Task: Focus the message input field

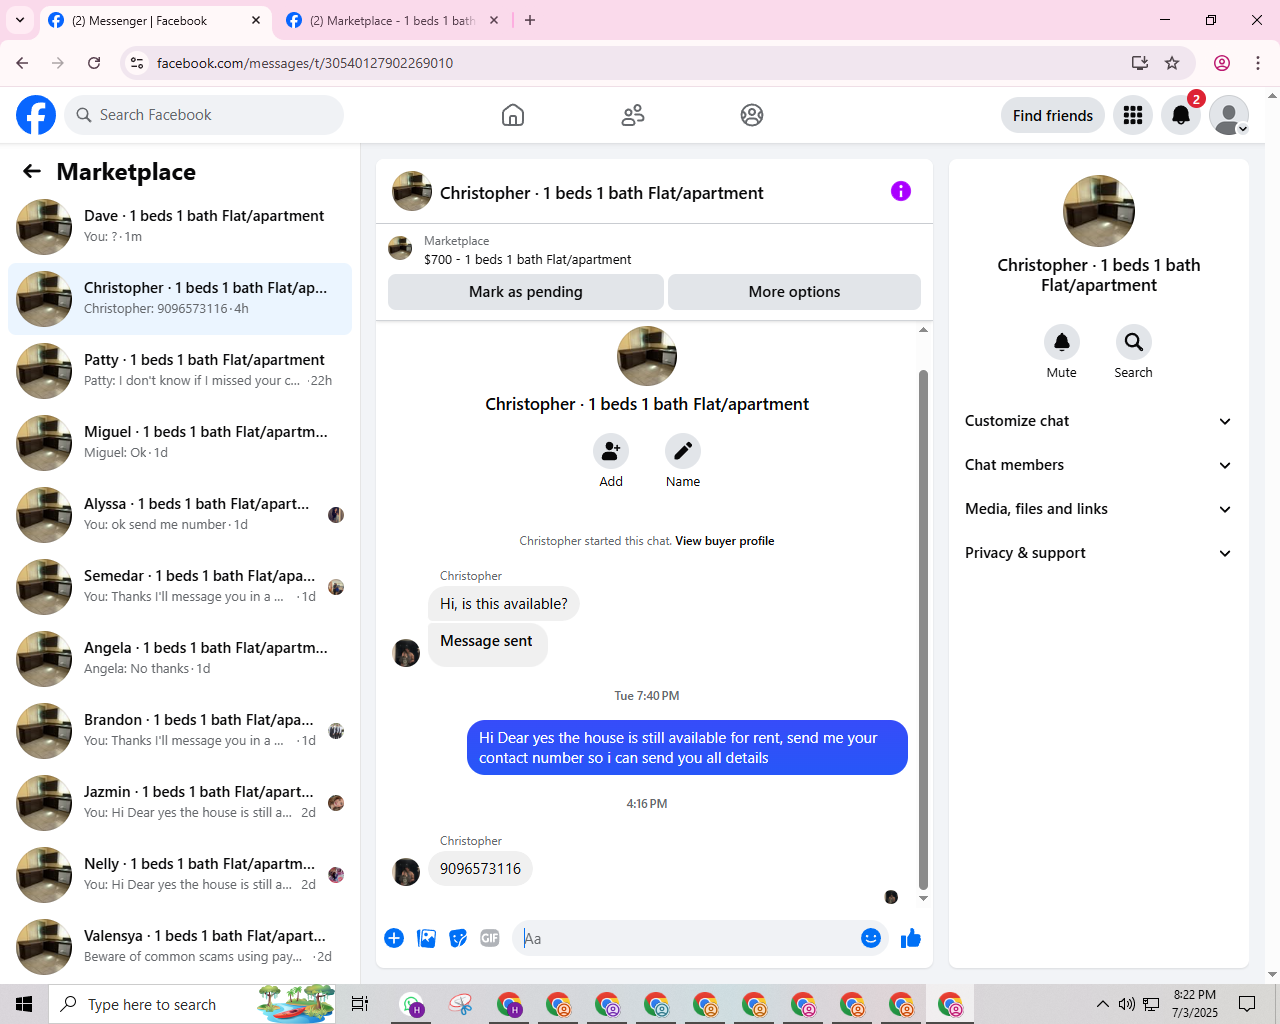Action: point(685,938)
